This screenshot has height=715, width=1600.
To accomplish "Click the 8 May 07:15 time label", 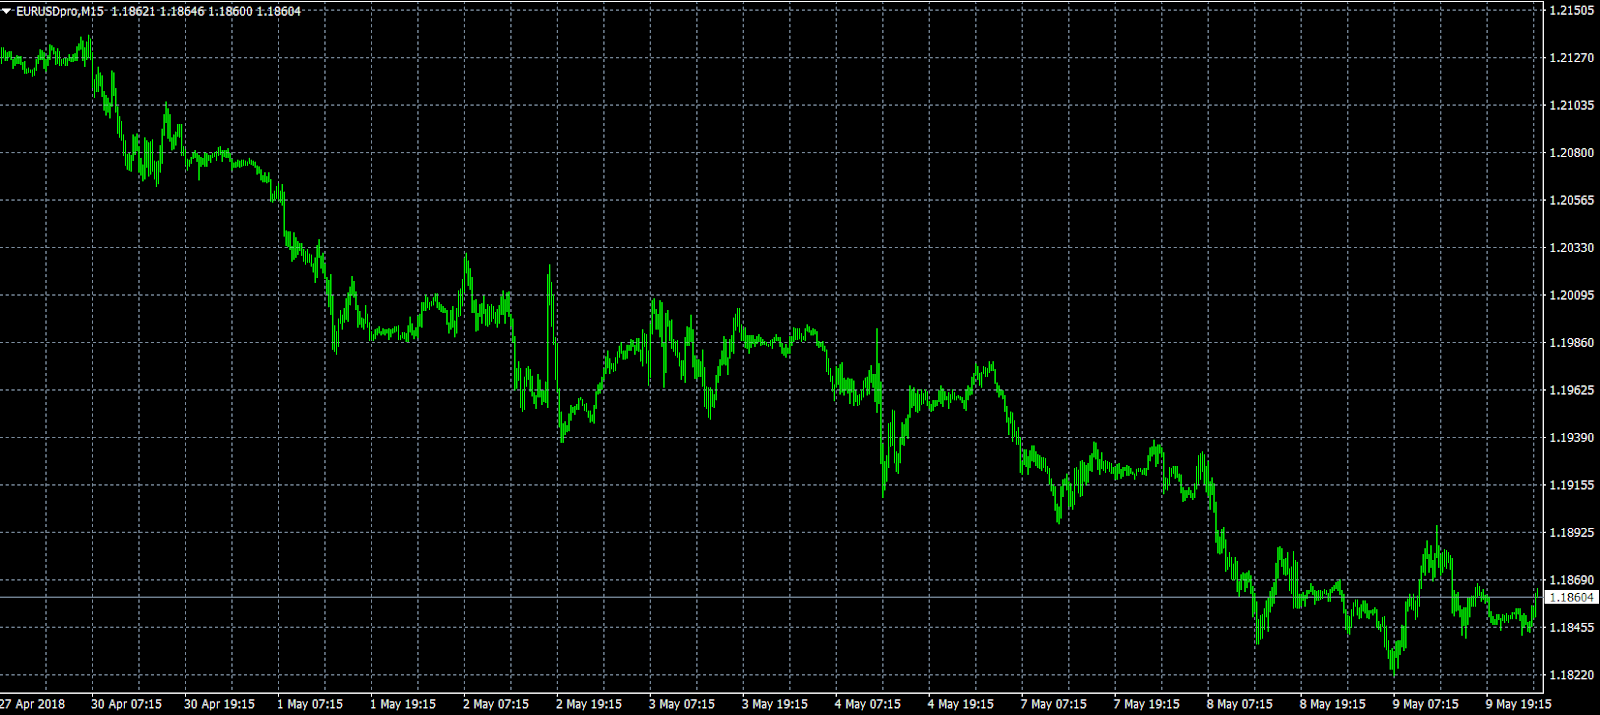I will [1240, 704].
